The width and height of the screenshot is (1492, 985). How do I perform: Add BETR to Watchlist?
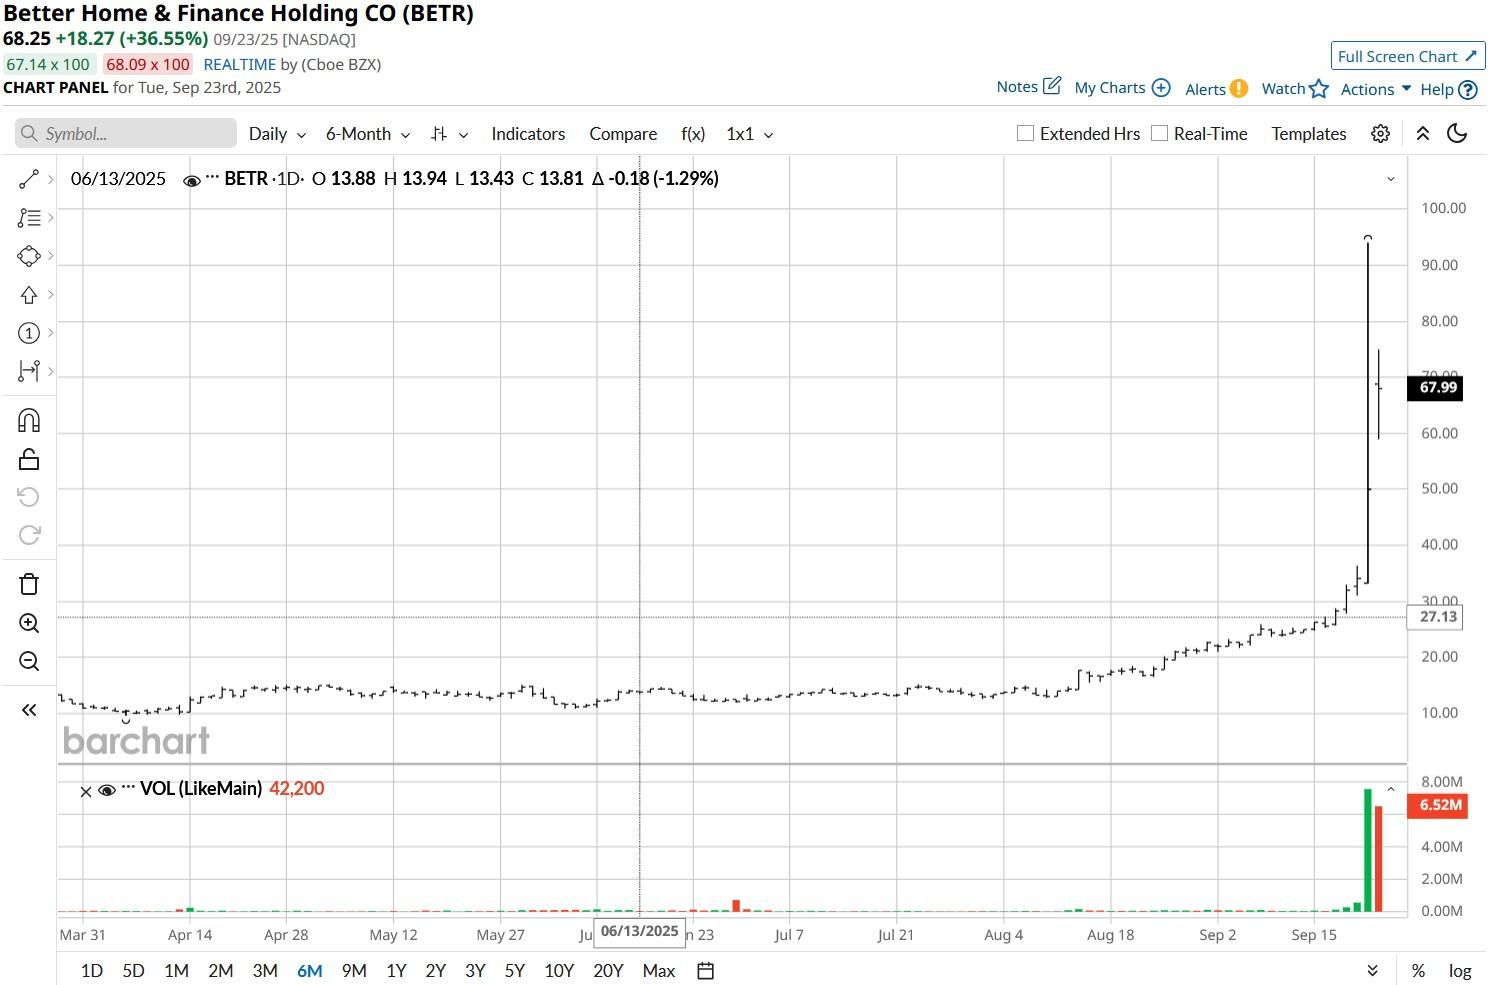pyautogui.click(x=1295, y=89)
